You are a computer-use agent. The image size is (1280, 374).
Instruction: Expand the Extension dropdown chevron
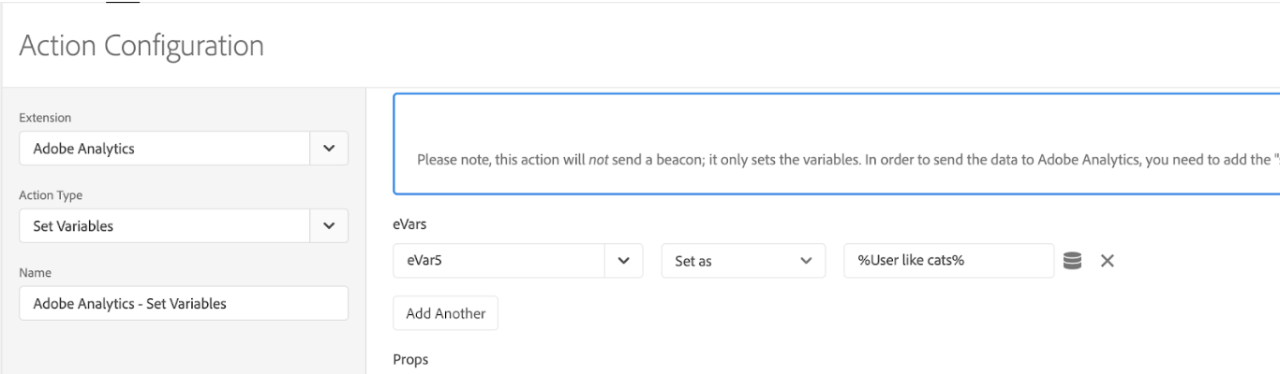click(x=329, y=148)
